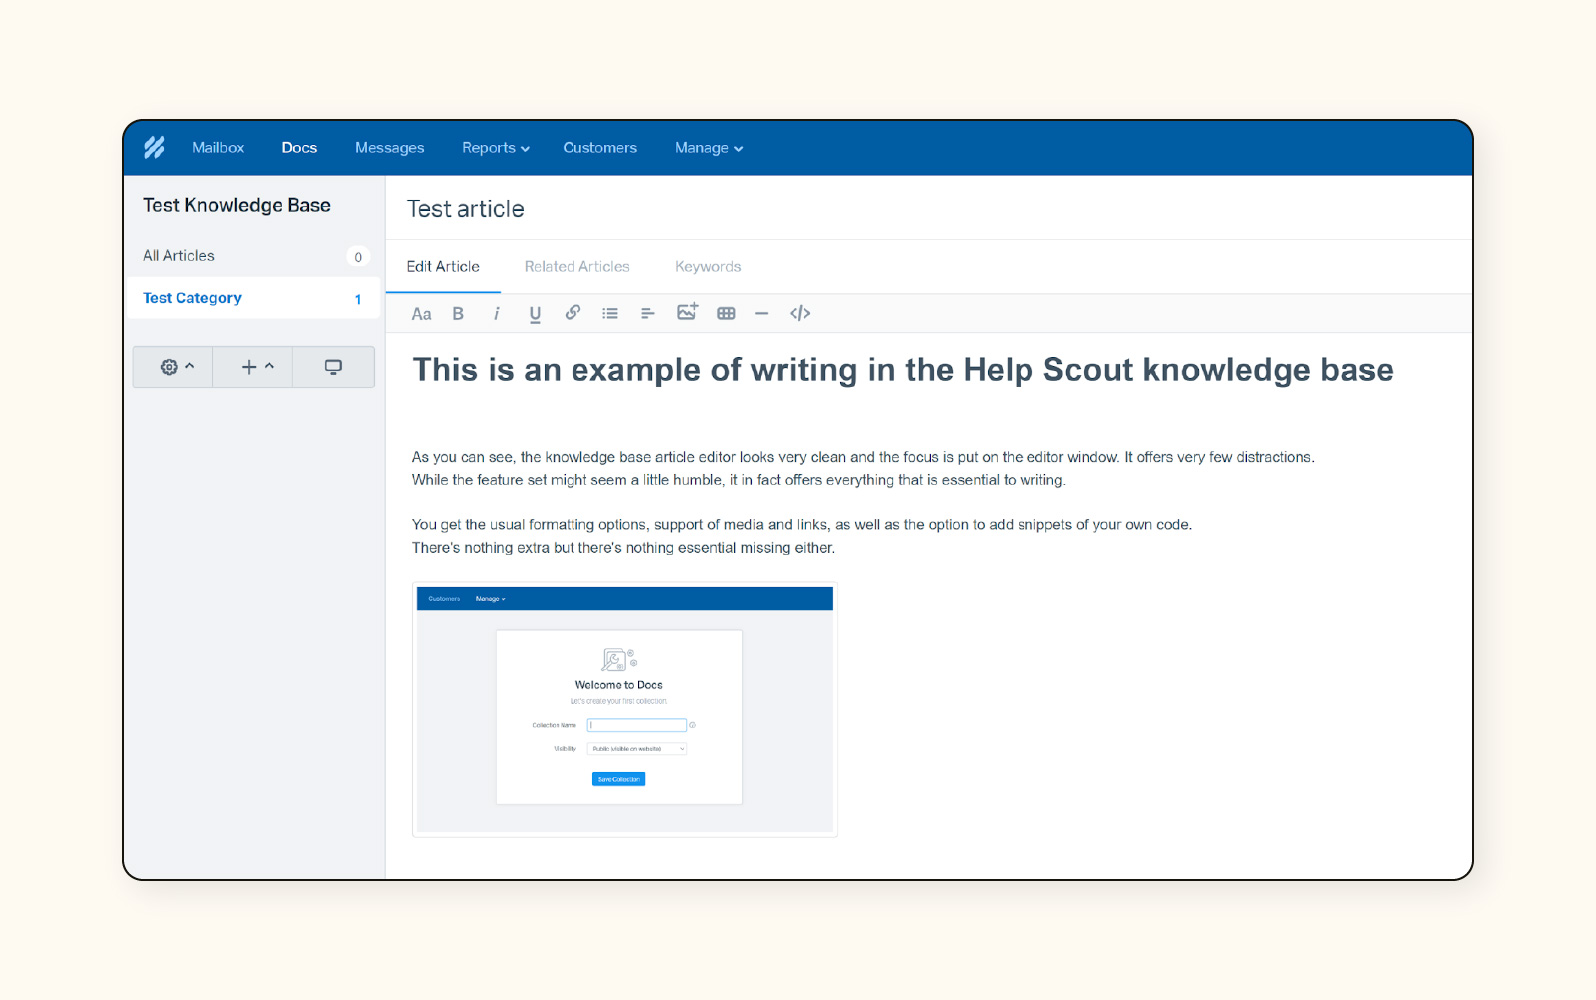Click the Test article title field

tap(466, 209)
